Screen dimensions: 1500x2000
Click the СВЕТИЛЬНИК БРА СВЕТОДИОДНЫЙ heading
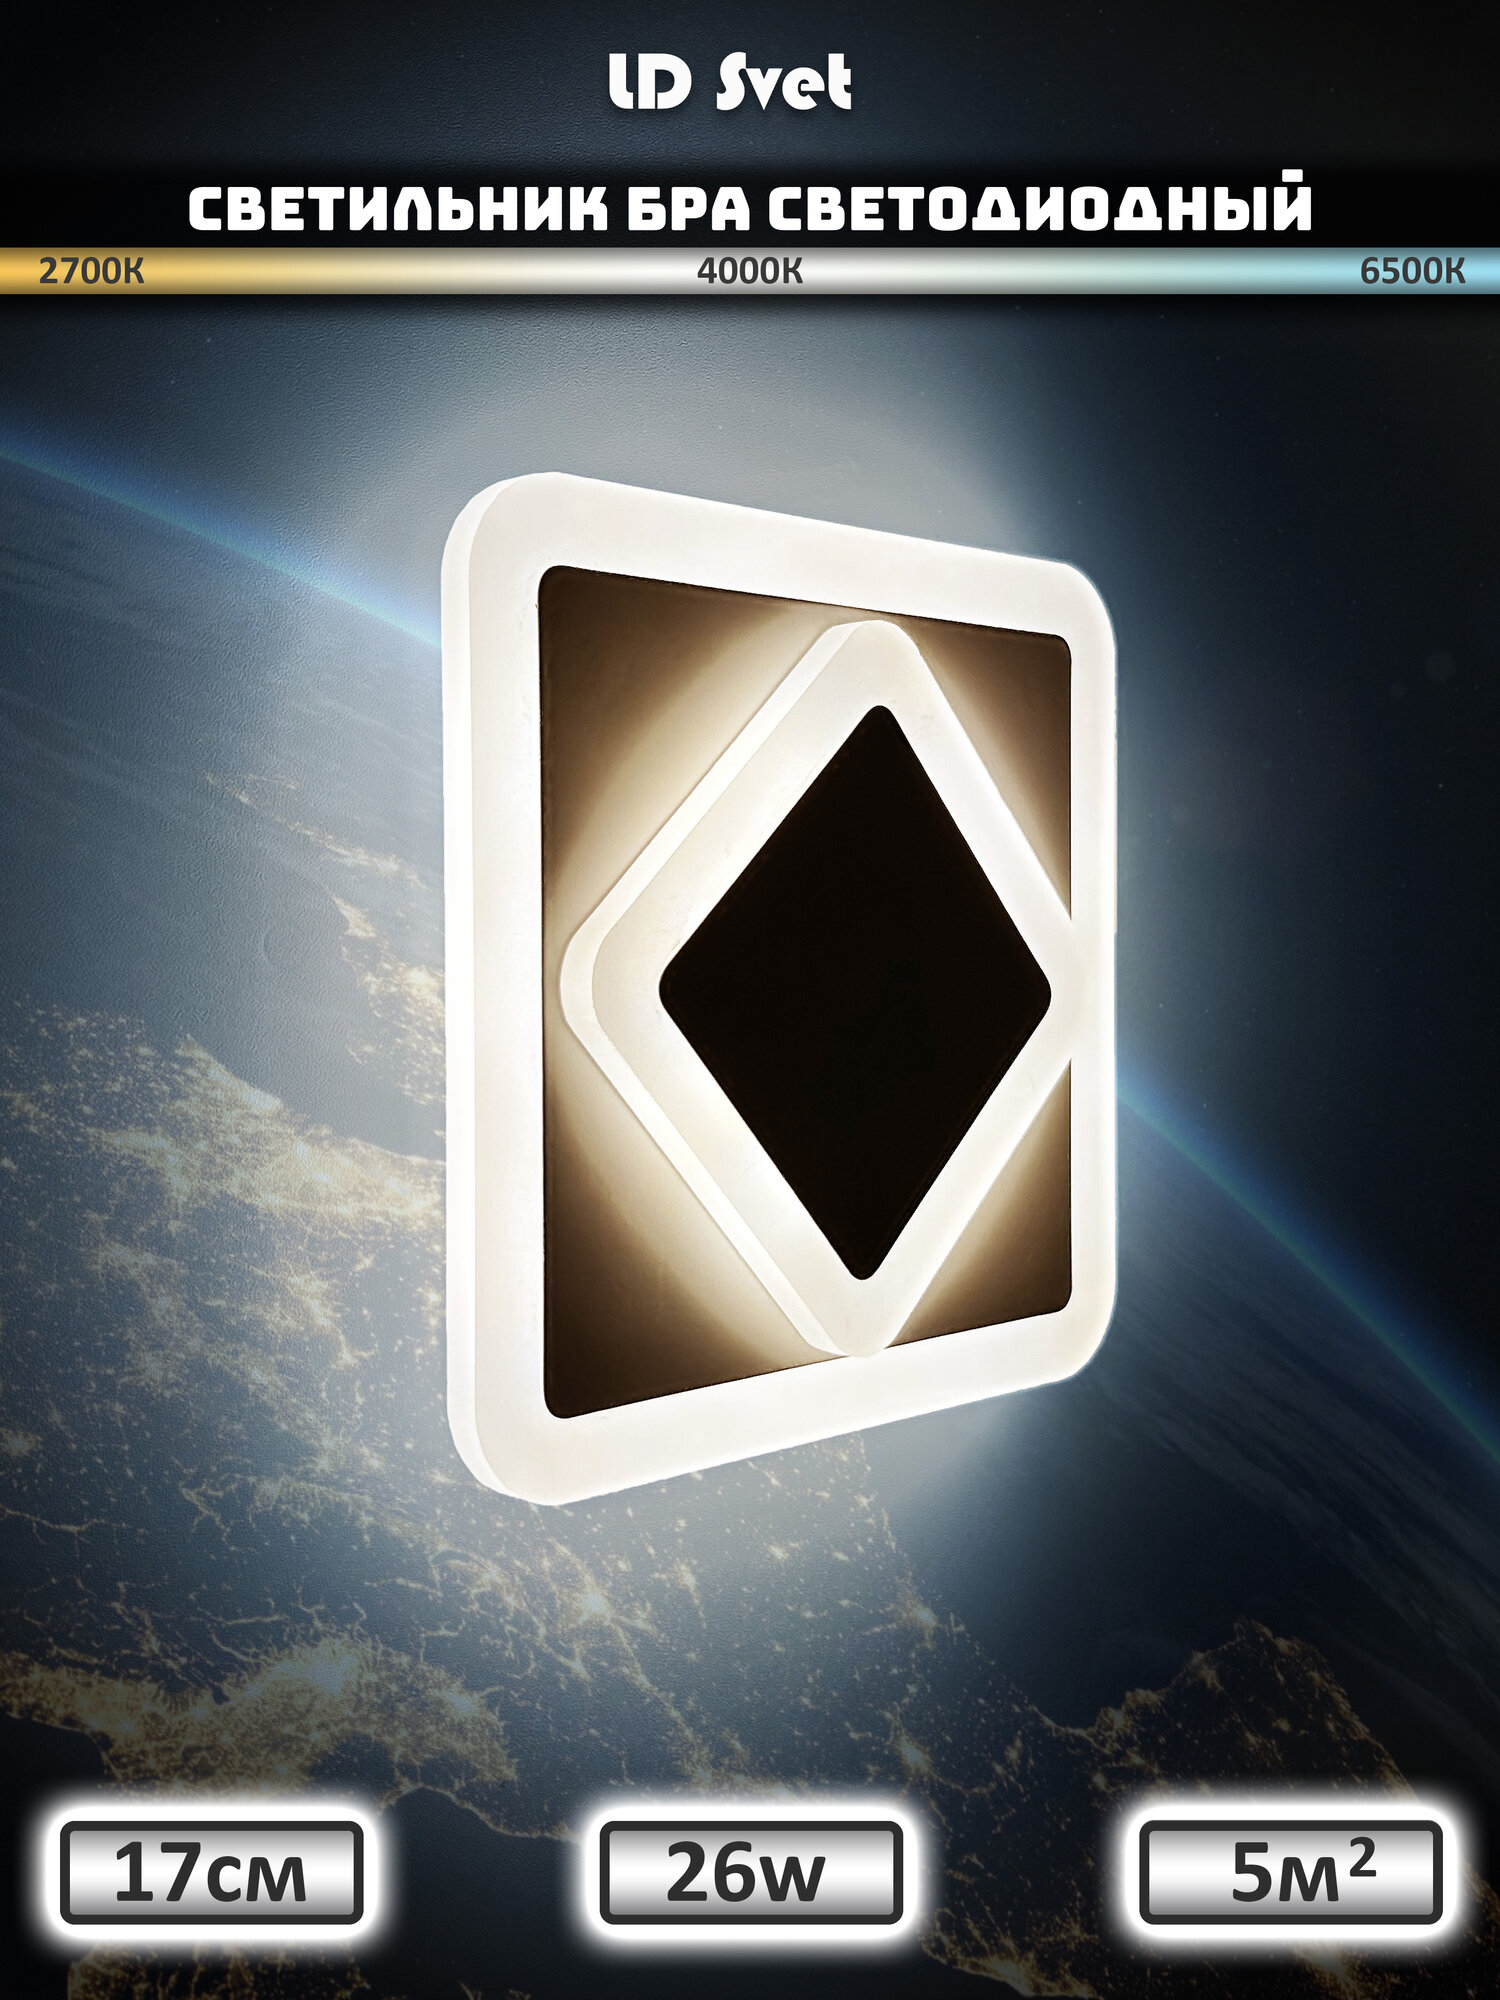750,207
